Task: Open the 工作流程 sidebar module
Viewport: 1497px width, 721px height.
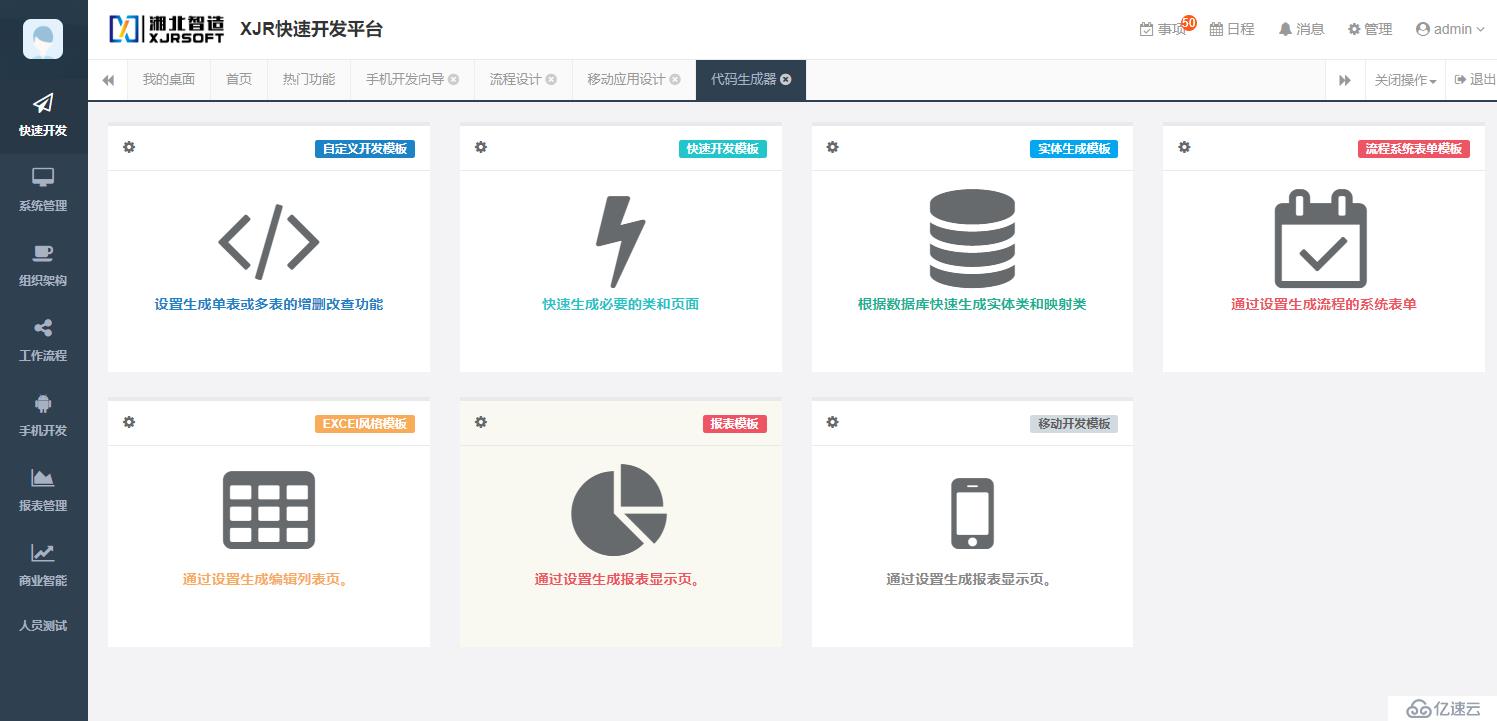Action: pyautogui.click(x=43, y=341)
